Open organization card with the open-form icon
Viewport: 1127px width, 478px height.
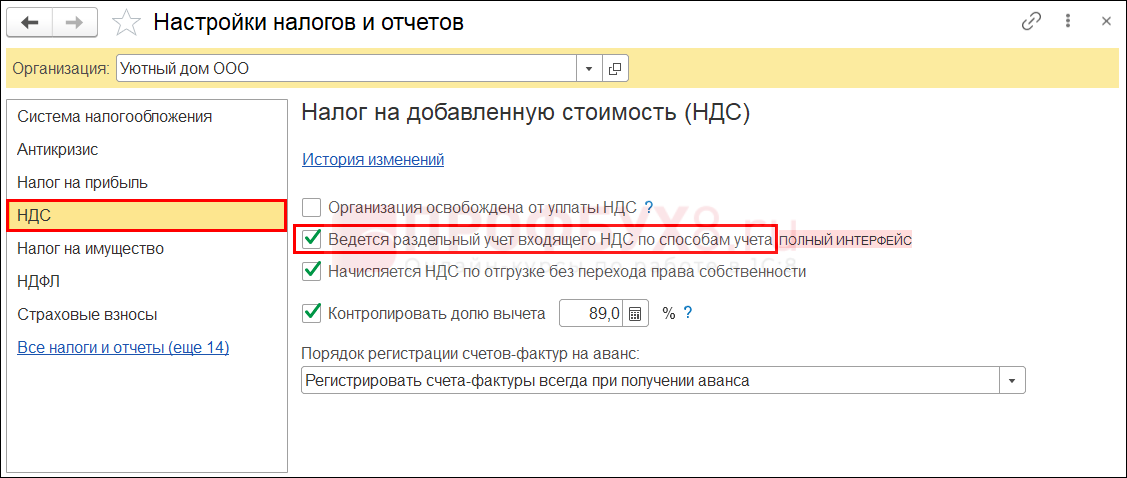pyautogui.click(x=615, y=69)
